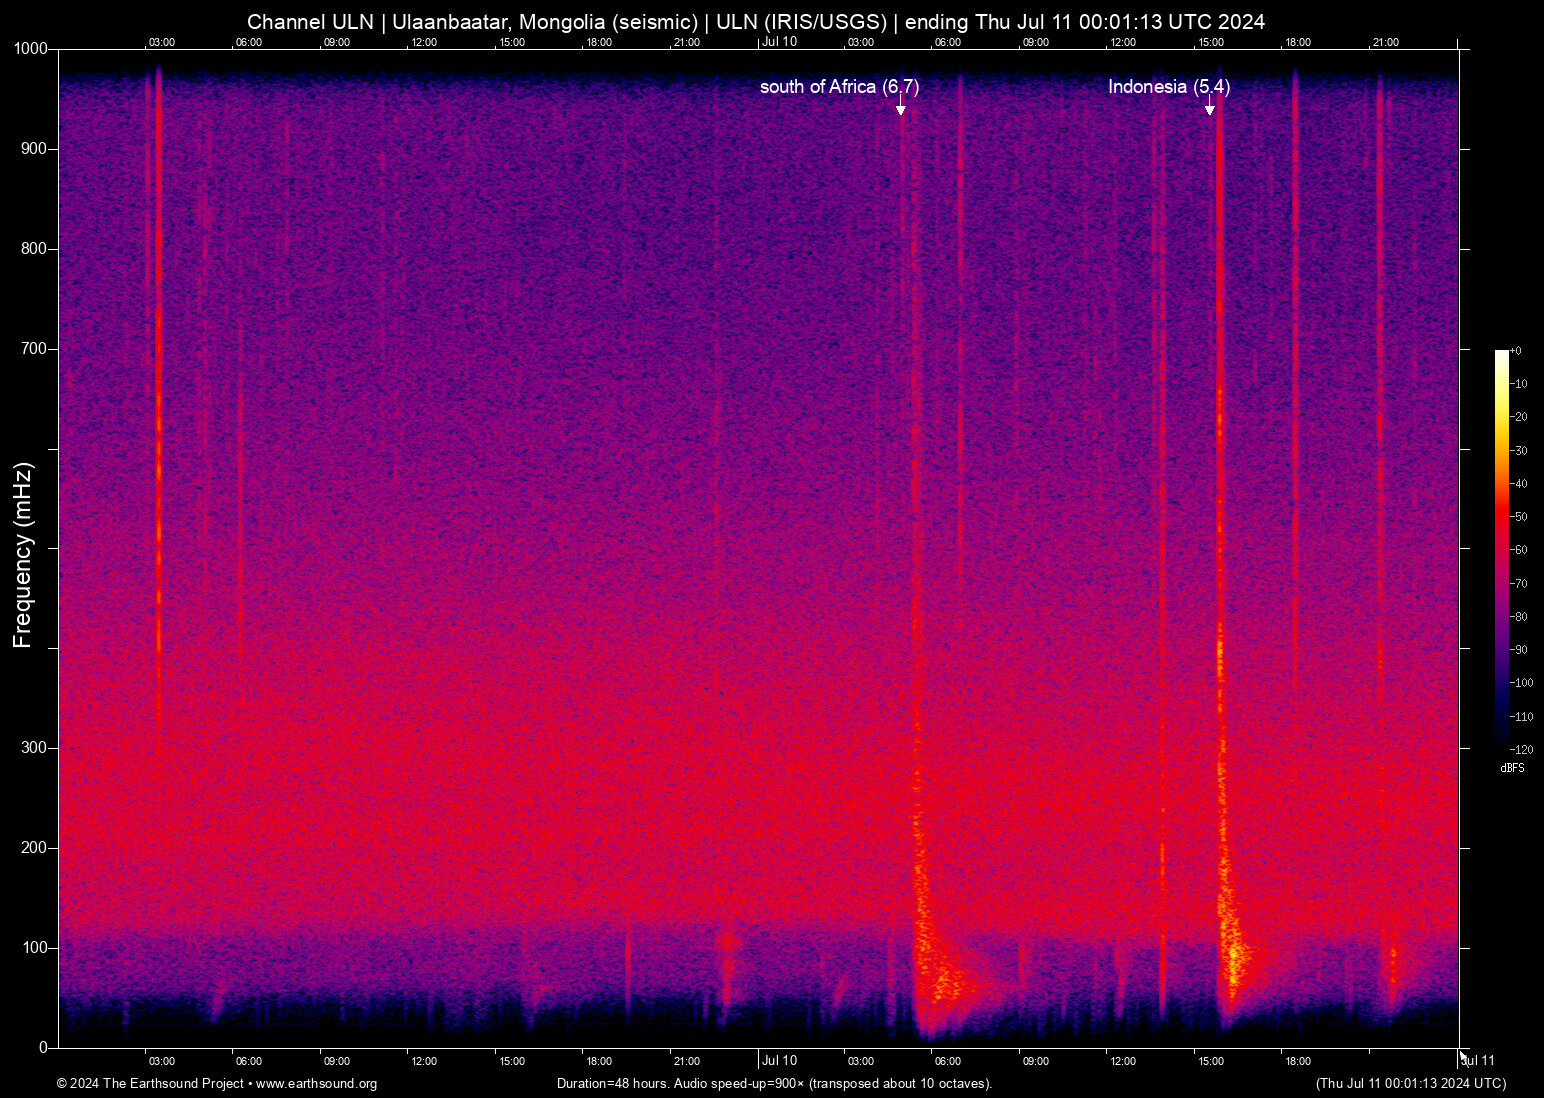The width and height of the screenshot is (1544, 1098).
Task: Click the Jul 10 label on top axis
Action: tap(778, 42)
